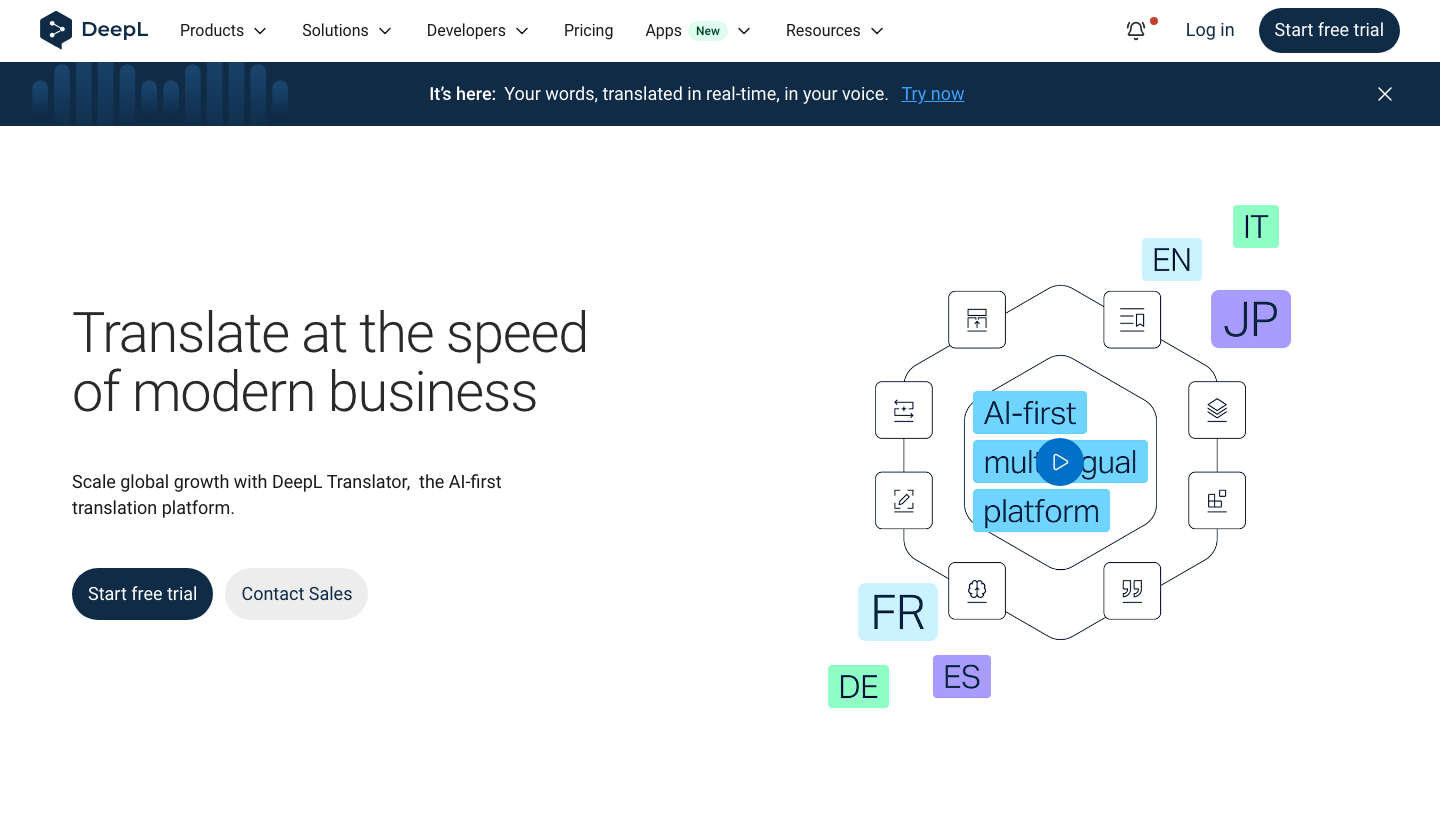Expand the Developers menu
Screen dimensions: 1440x820
click(x=478, y=31)
